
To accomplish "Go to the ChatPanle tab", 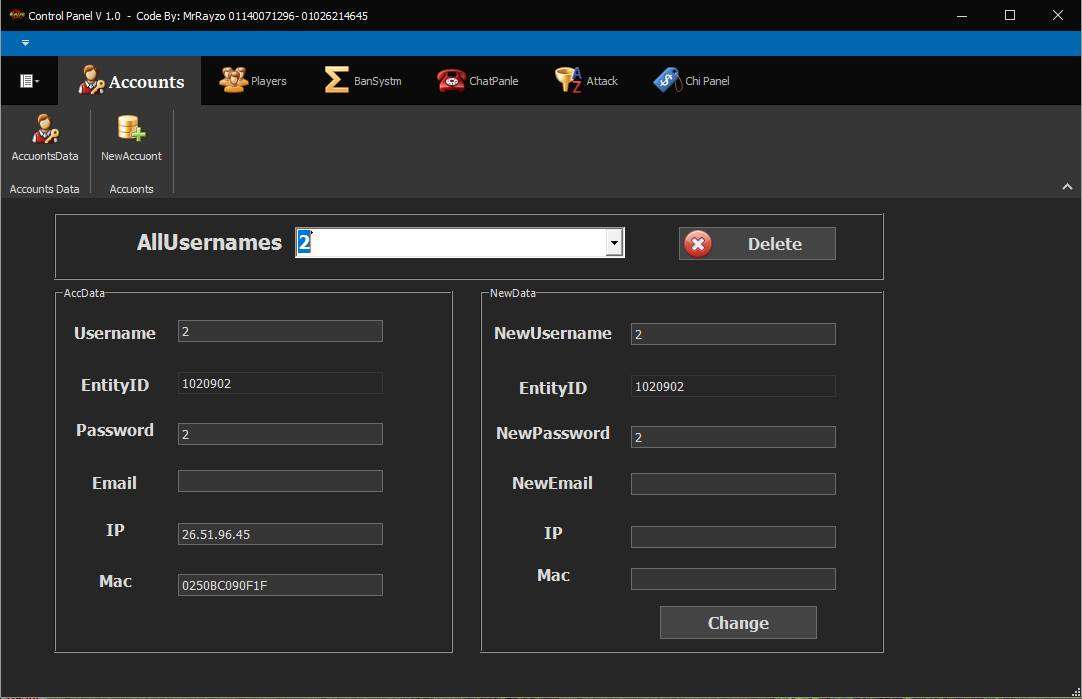I will tap(478, 81).
